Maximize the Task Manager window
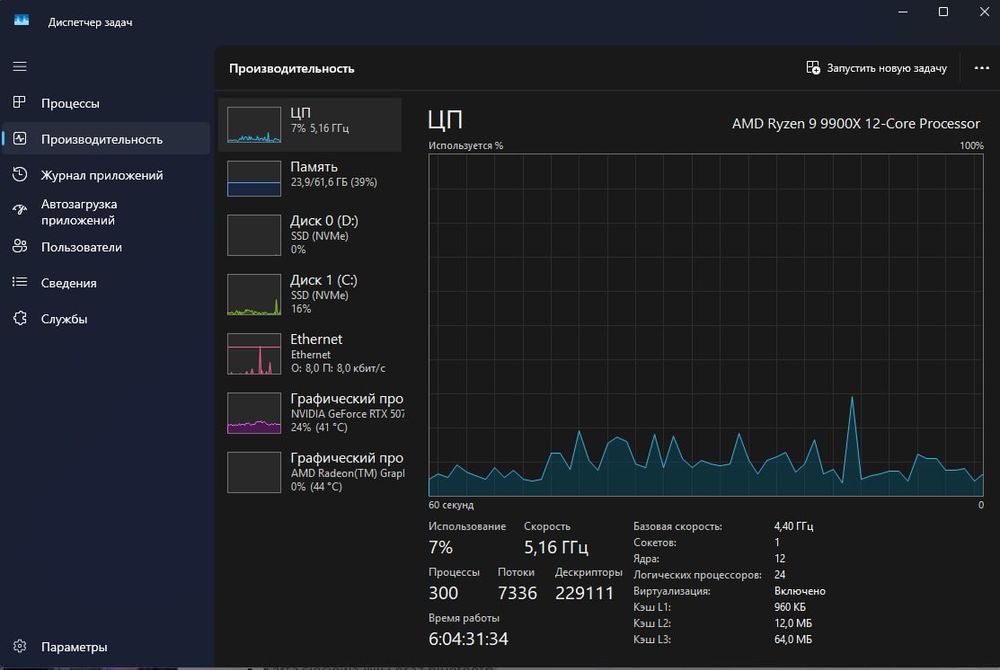Viewport: 1000px width, 670px height. click(x=943, y=11)
